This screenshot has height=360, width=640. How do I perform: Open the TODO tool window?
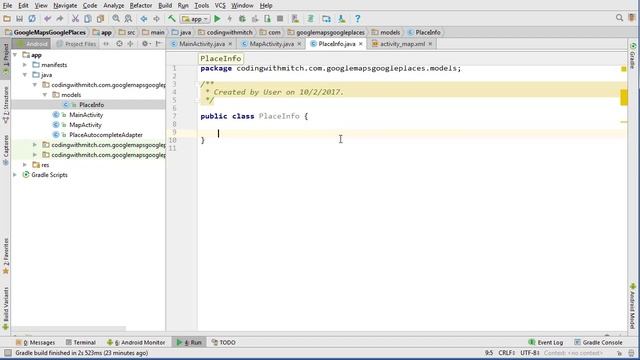tap(223, 342)
